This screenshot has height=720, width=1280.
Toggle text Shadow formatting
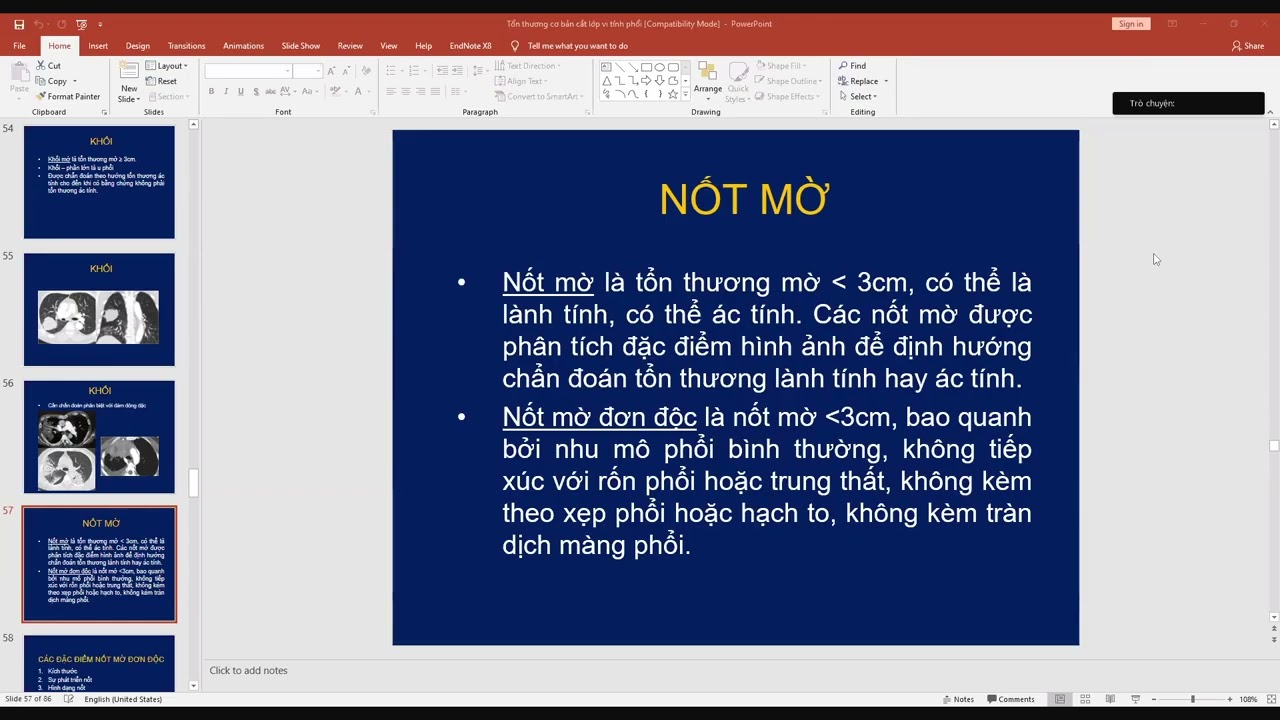(x=256, y=91)
